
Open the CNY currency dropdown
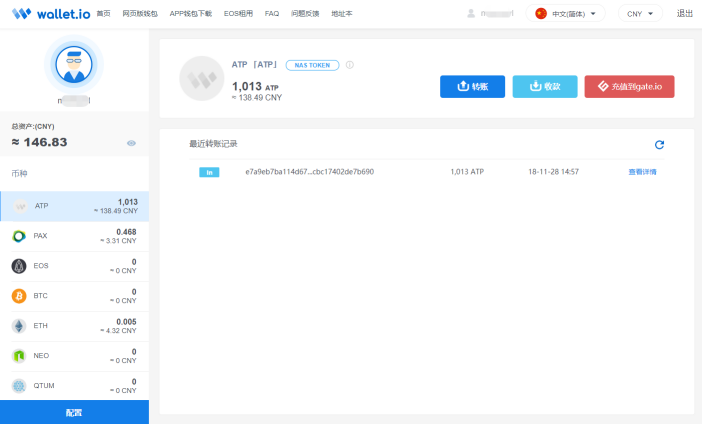640,14
